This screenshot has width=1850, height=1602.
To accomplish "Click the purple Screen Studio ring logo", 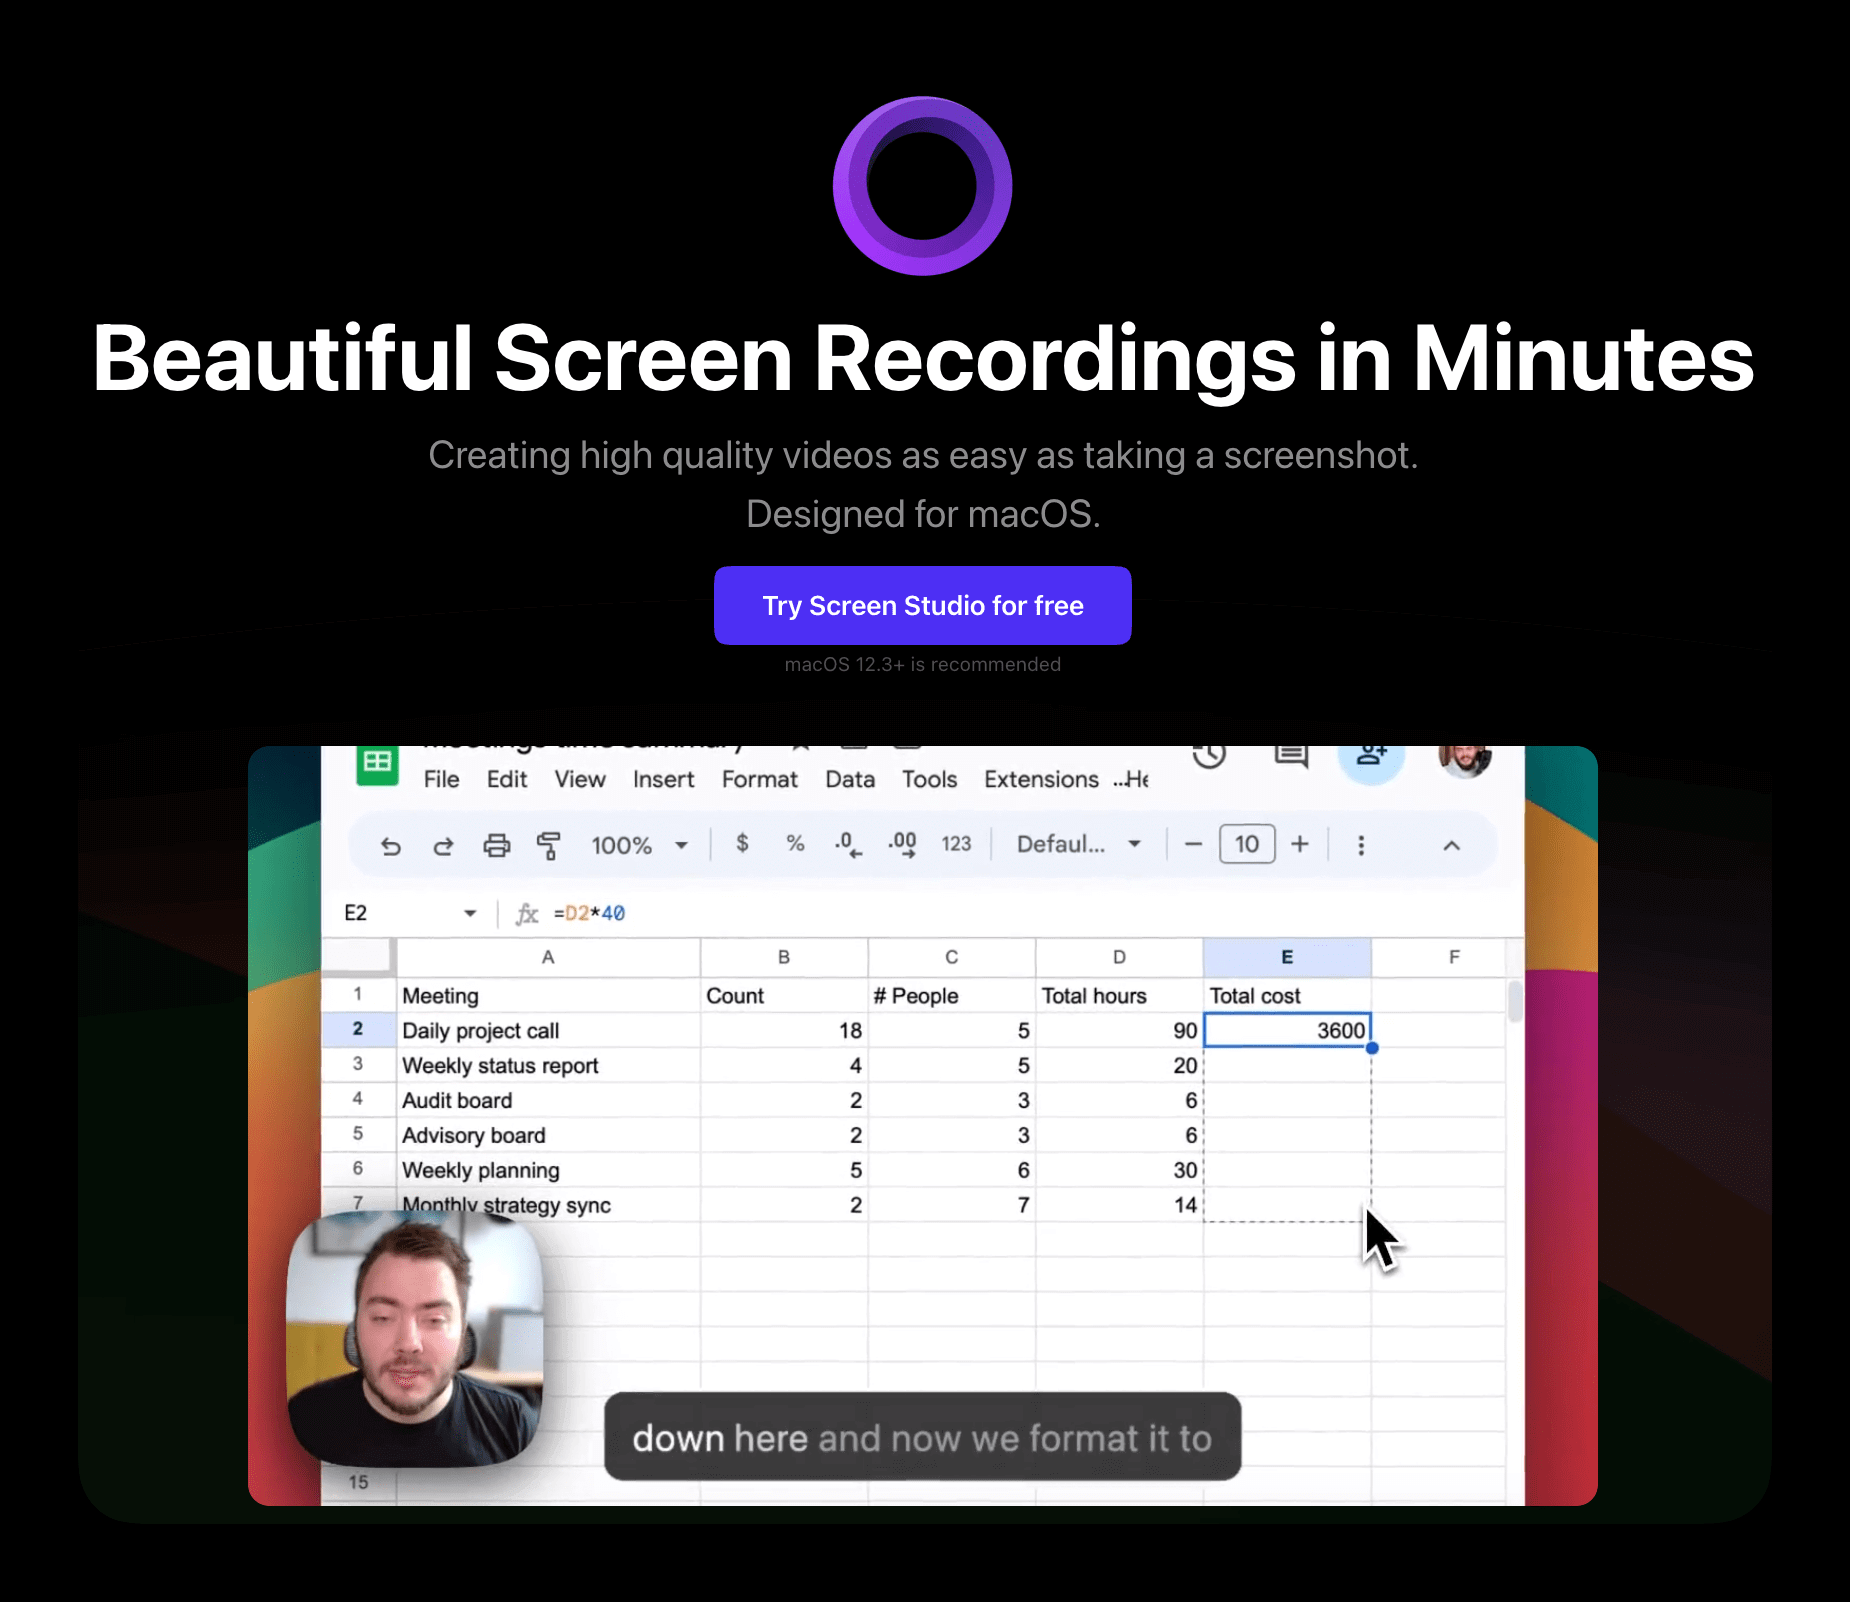I will coord(922,186).
